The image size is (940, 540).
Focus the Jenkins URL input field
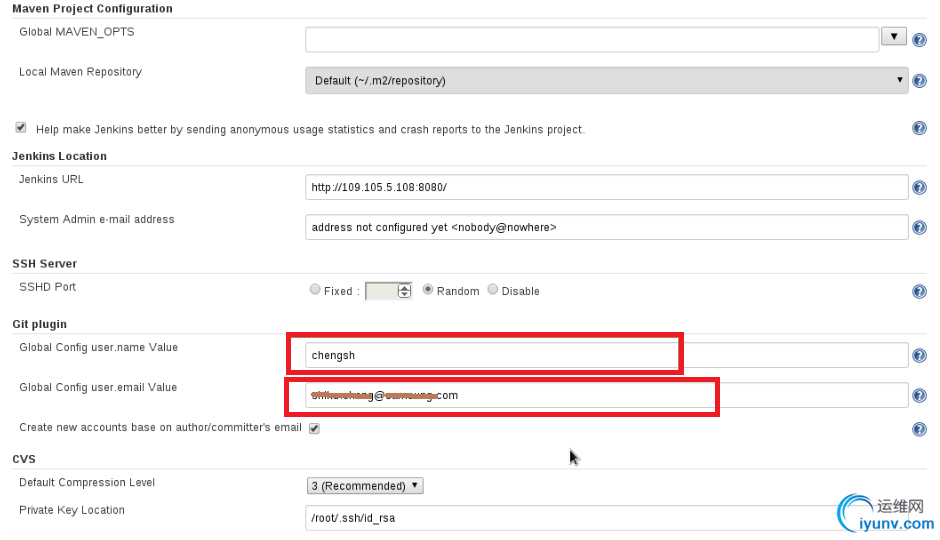click(607, 187)
